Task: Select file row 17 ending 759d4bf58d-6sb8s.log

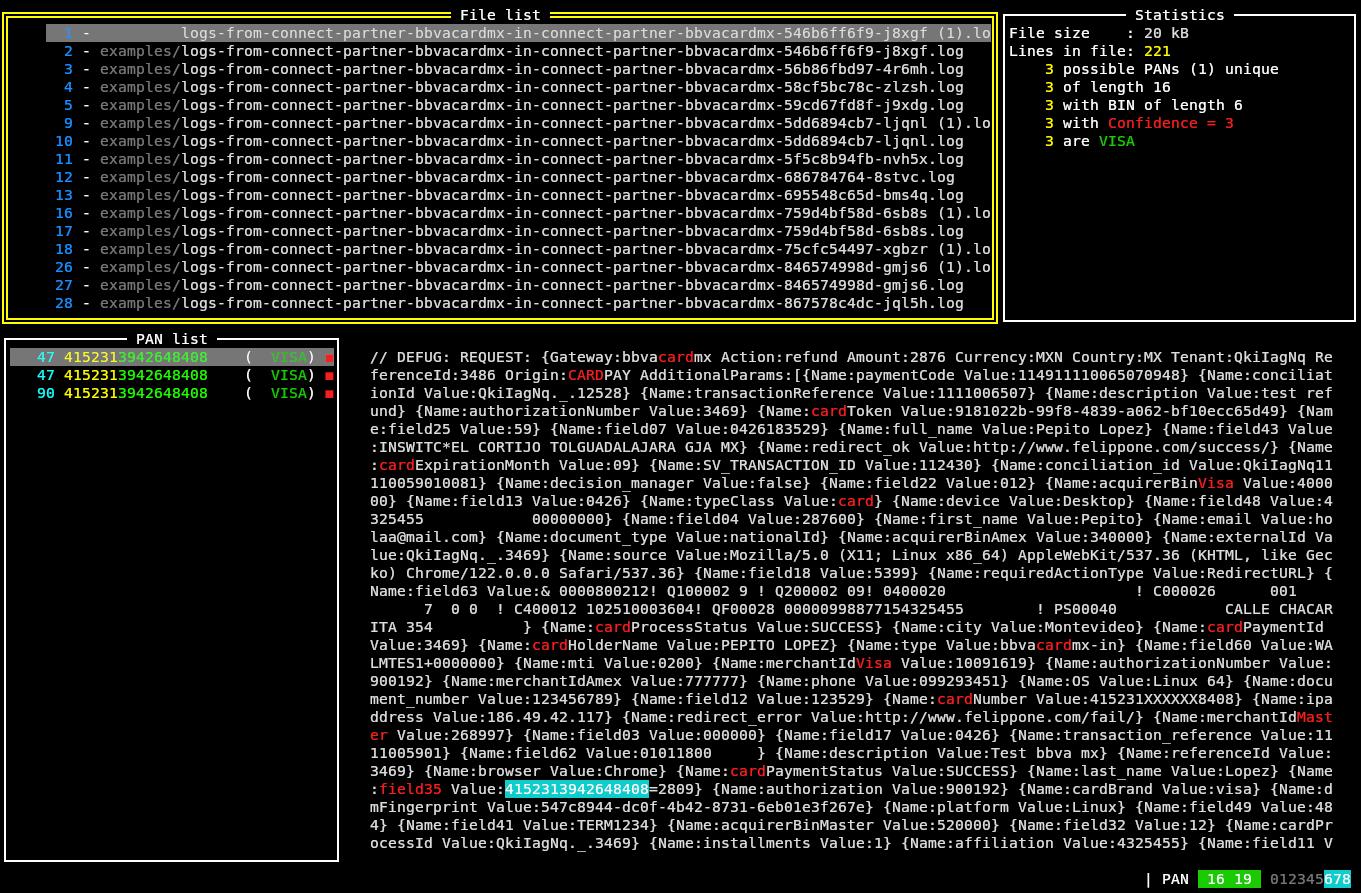Action: click(518, 231)
